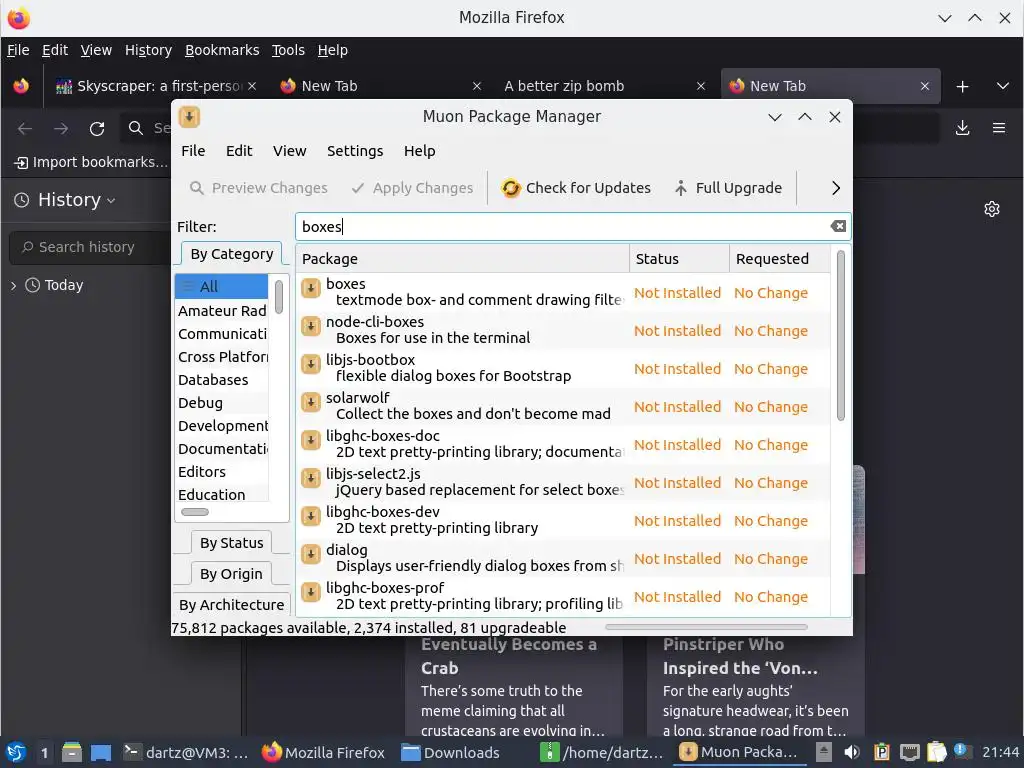Show more Muon toolbar items chevron
The image size is (1024, 768).
tap(836, 188)
